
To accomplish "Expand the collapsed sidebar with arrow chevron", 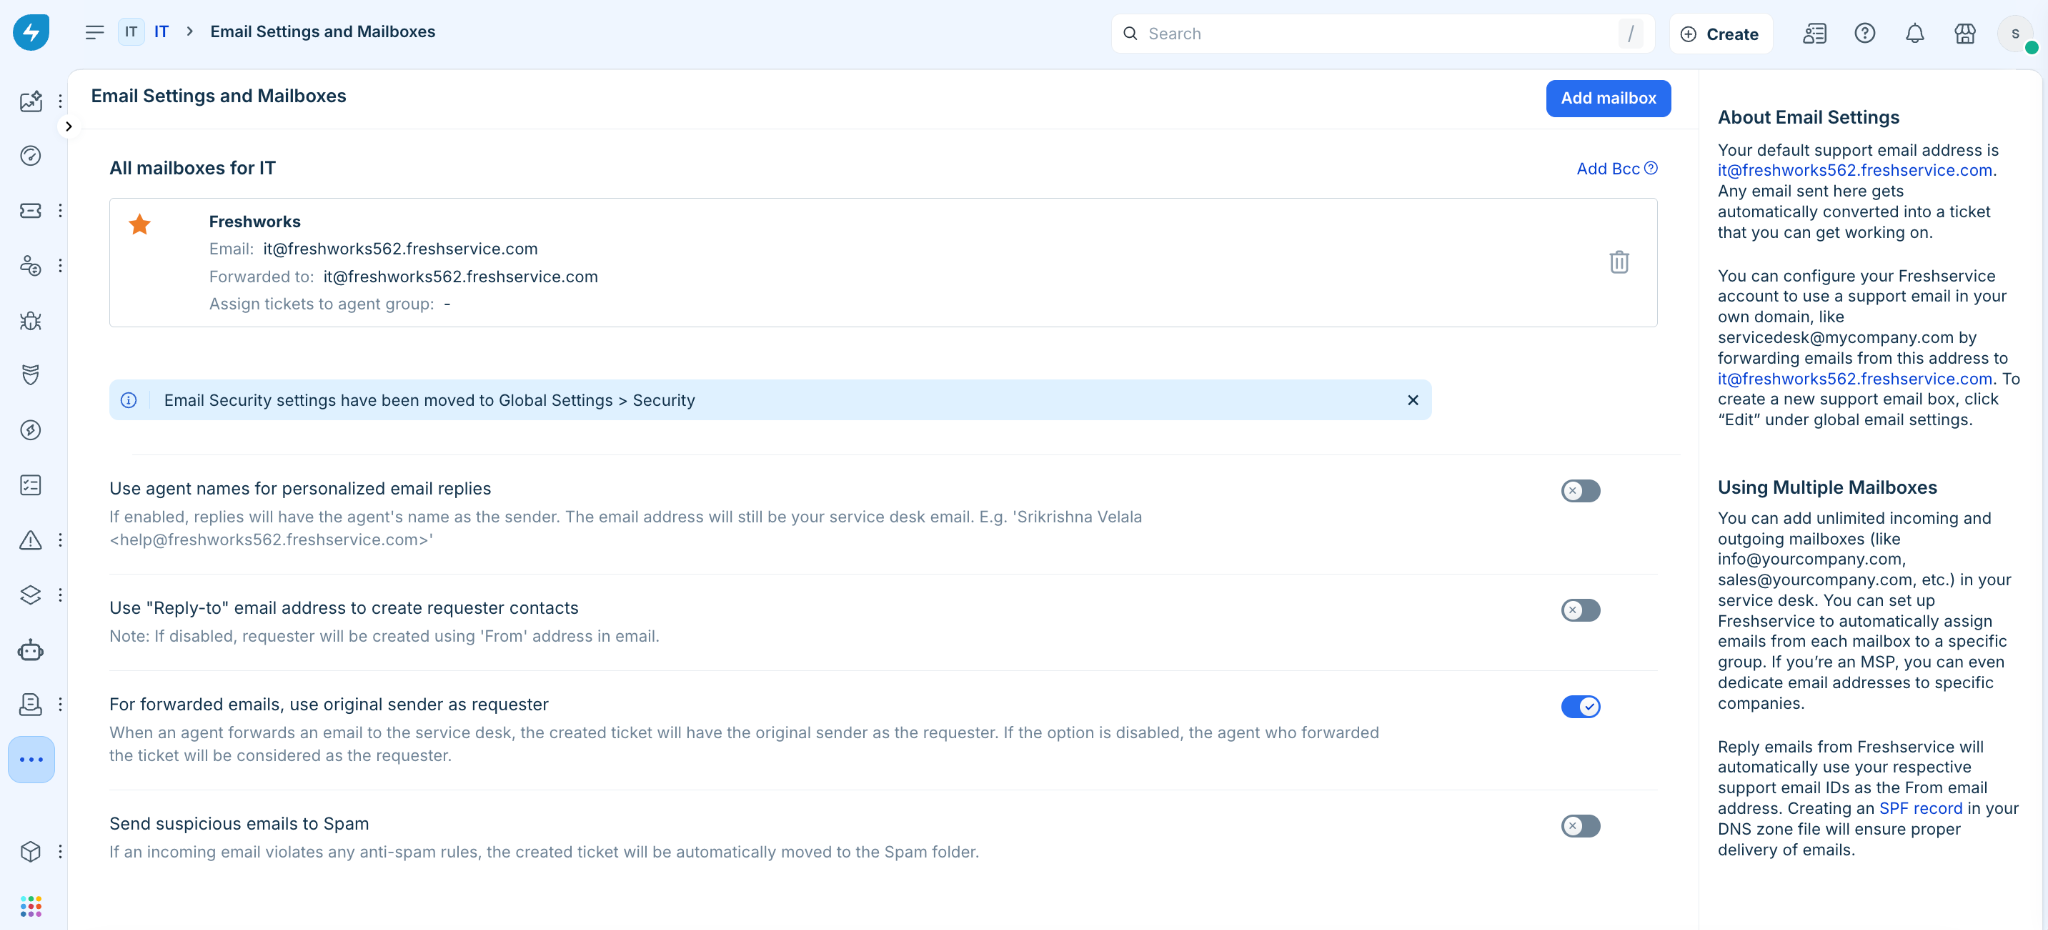I will (68, 126).
